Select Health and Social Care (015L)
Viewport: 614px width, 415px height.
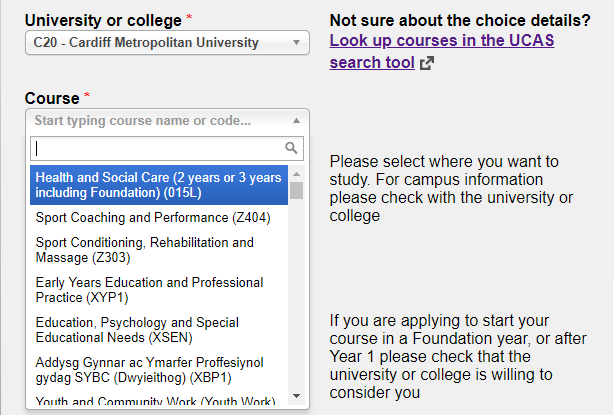[160, 184]
